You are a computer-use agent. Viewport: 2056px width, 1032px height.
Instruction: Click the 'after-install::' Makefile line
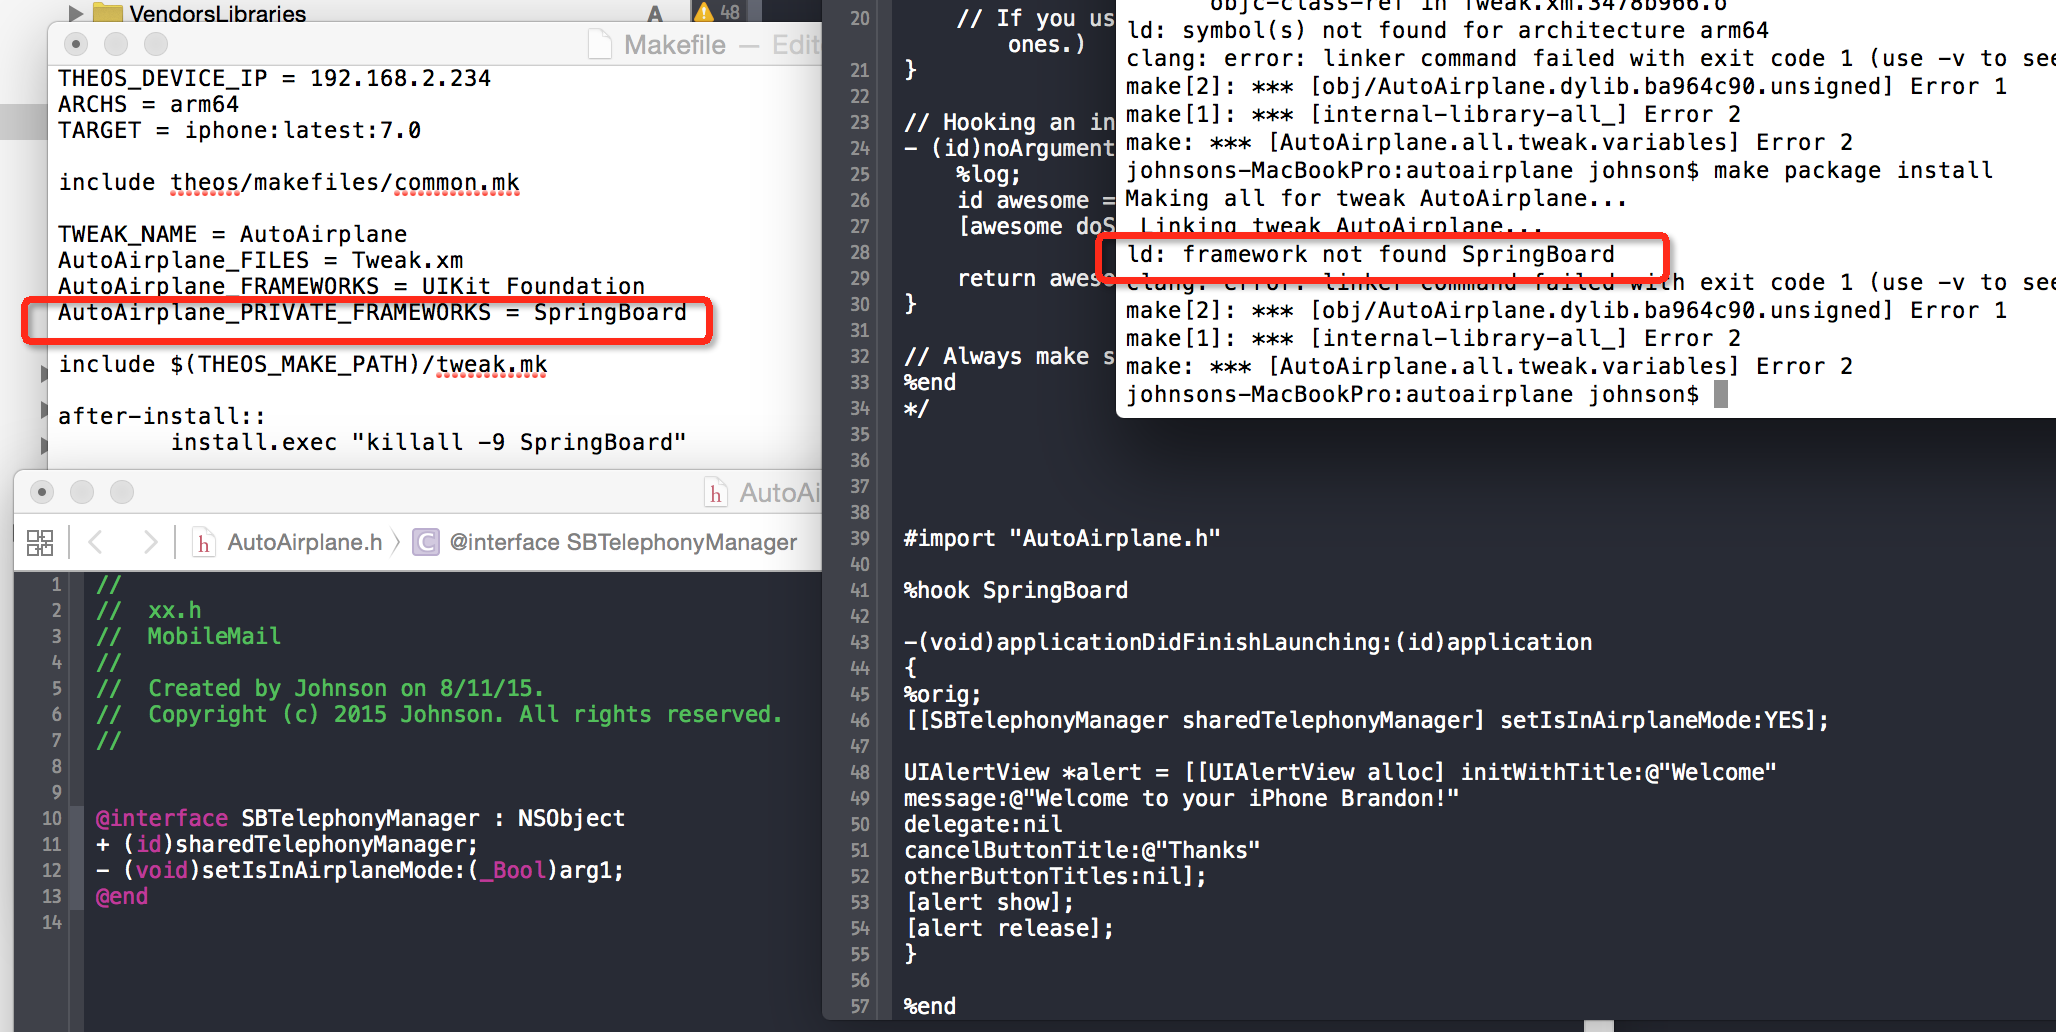161,416
